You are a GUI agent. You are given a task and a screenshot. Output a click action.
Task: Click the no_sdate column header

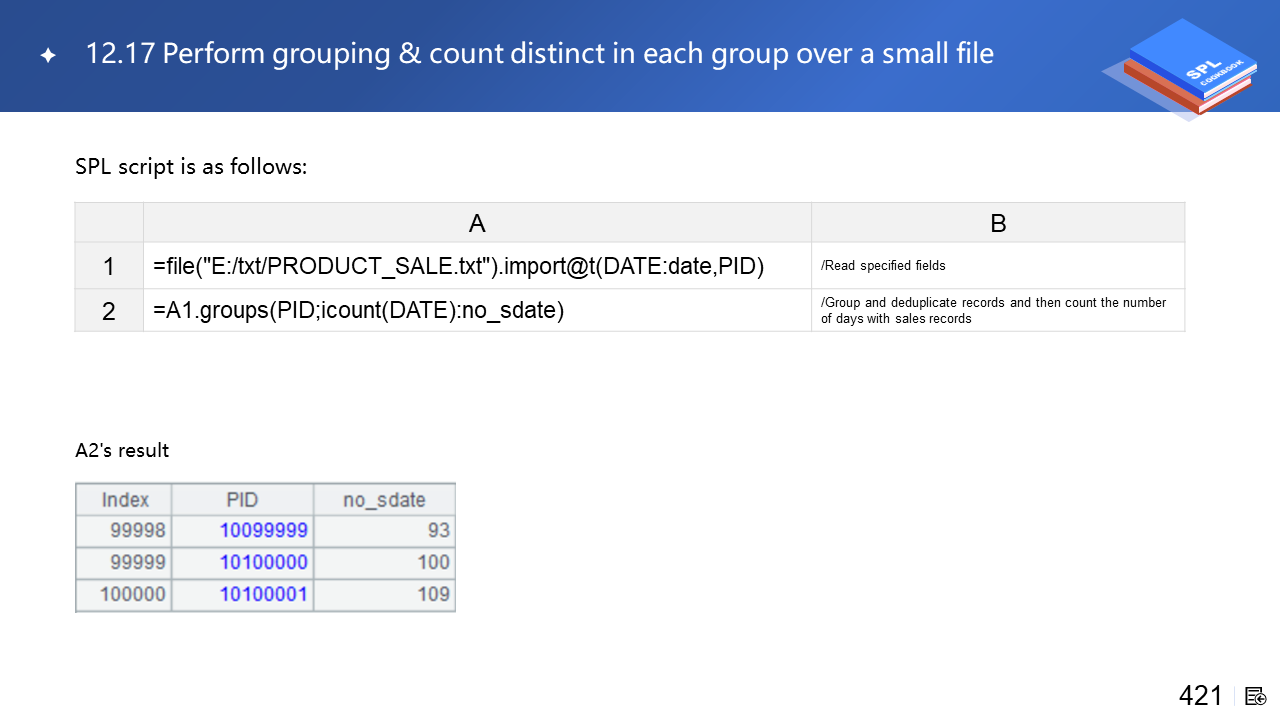coord(384,500)
